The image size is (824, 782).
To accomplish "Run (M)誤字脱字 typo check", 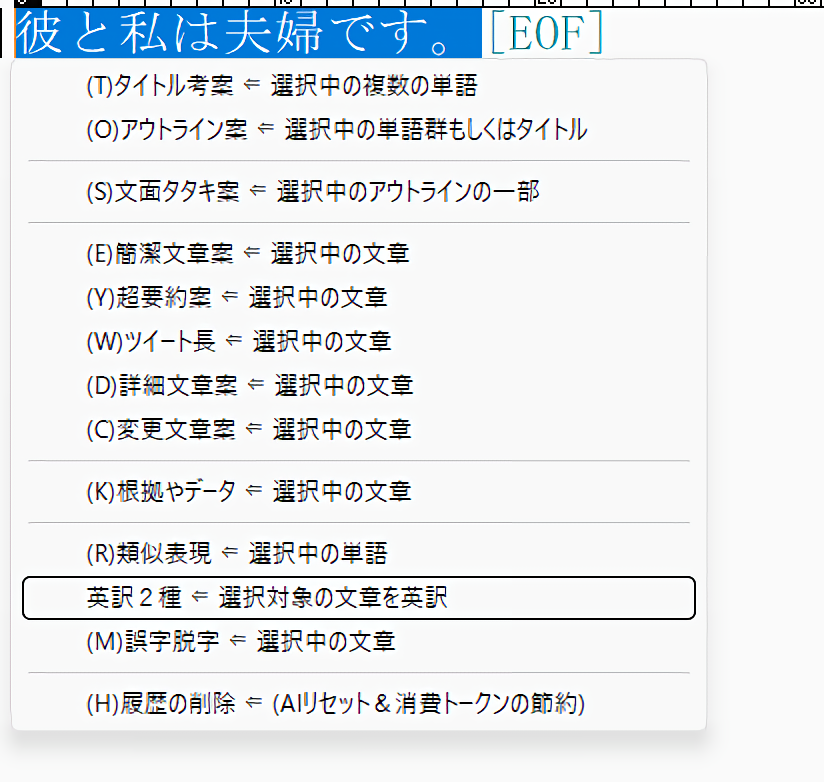I will [x=241, y=641].
